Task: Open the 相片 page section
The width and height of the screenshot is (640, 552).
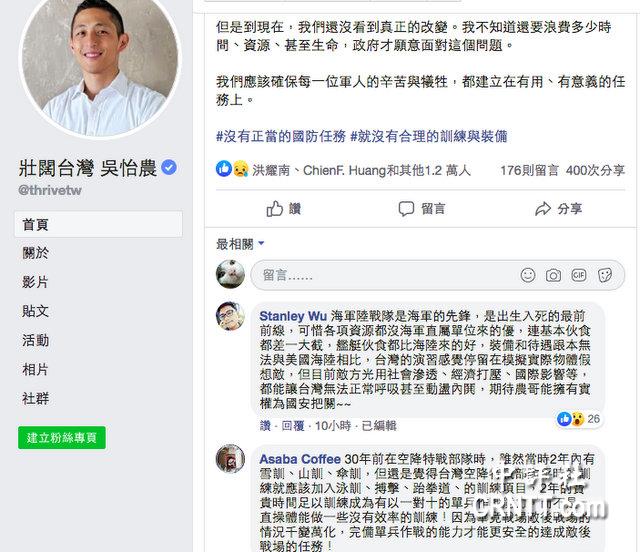Action: click(36, 369)
